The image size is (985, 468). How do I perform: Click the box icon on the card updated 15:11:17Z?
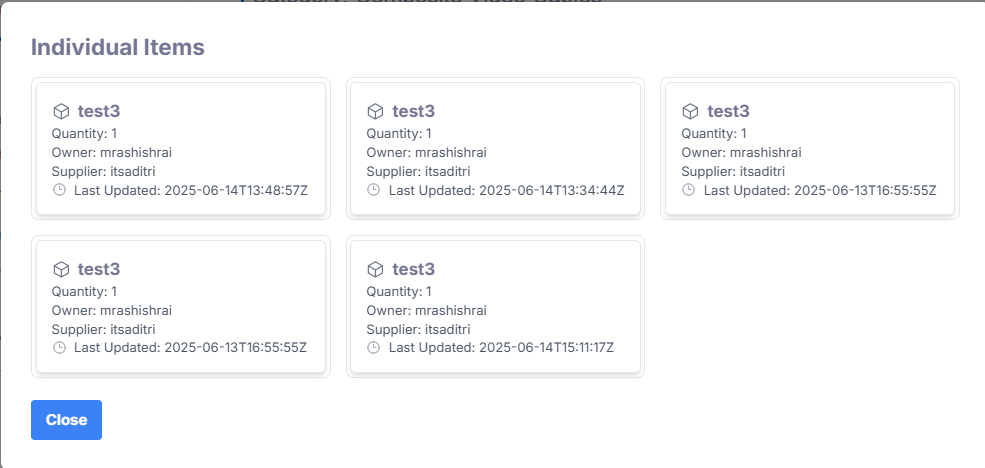click(375, 269)
